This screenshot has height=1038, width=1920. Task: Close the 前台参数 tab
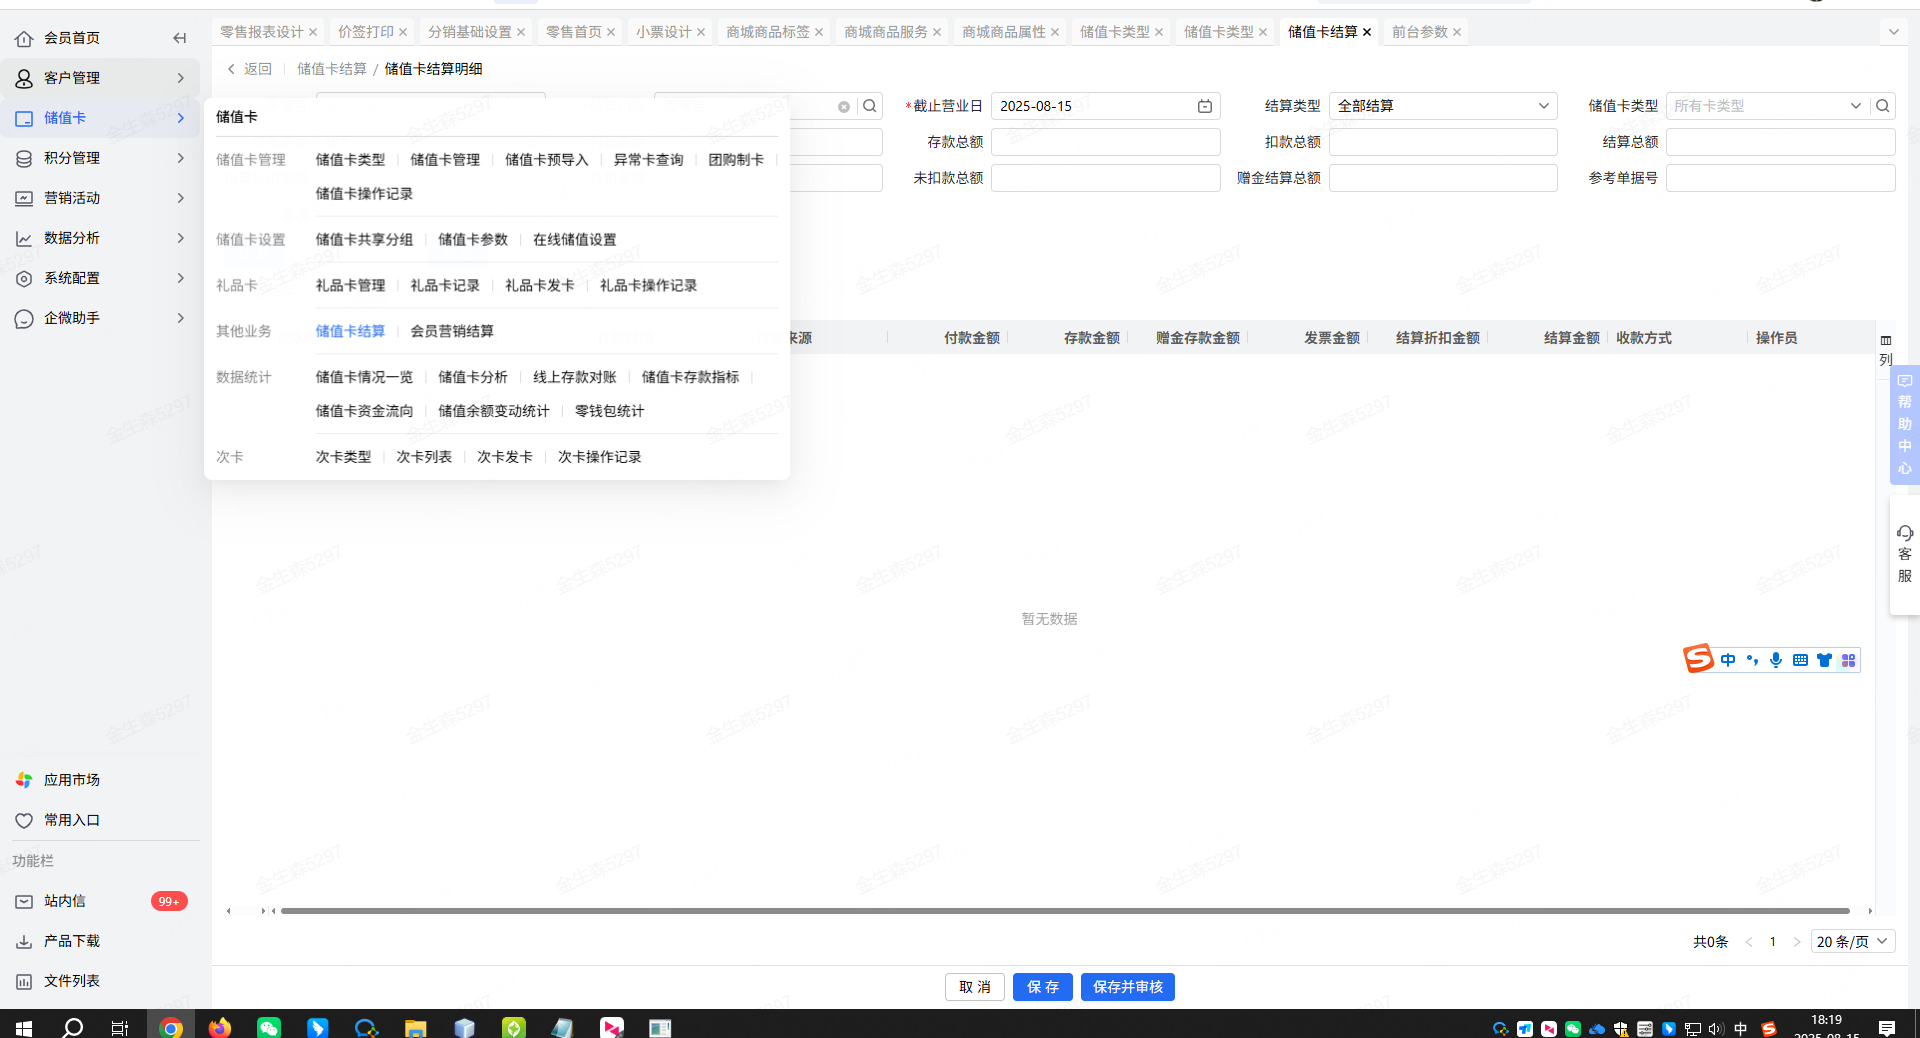tap(1457, 32)
